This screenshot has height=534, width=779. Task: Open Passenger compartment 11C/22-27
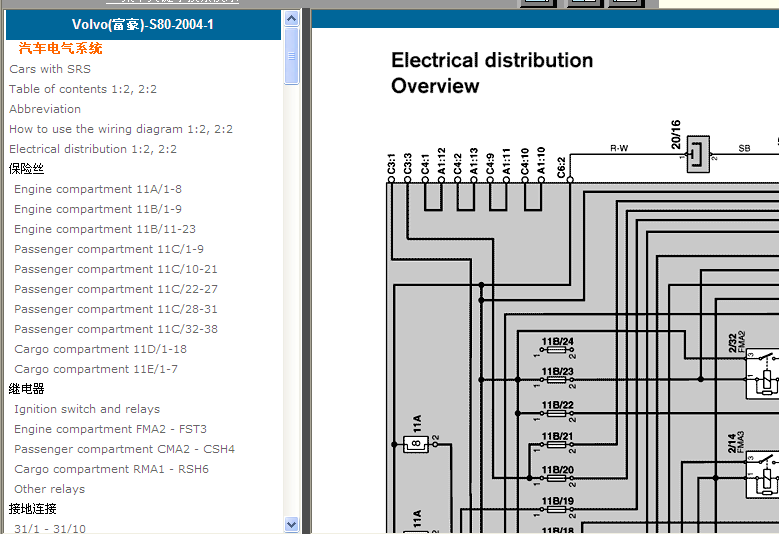116,289
